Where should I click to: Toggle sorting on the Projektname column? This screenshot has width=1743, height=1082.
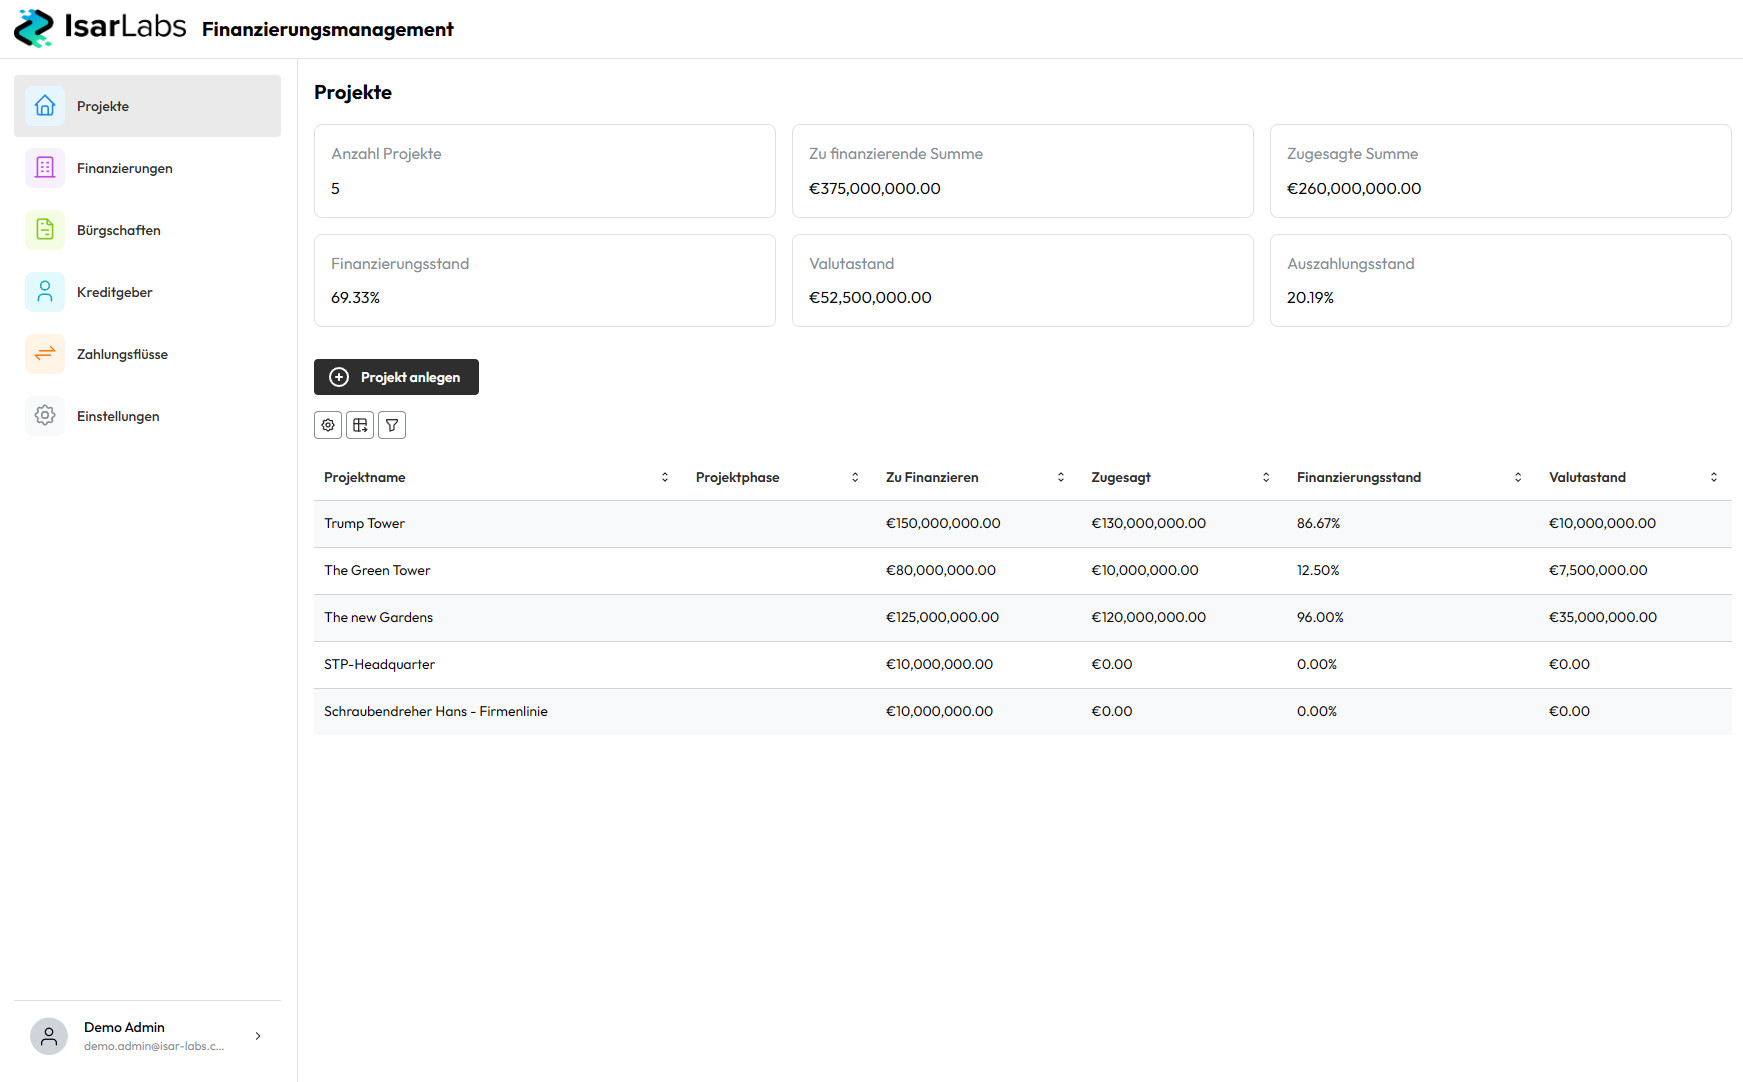(665, 477)
